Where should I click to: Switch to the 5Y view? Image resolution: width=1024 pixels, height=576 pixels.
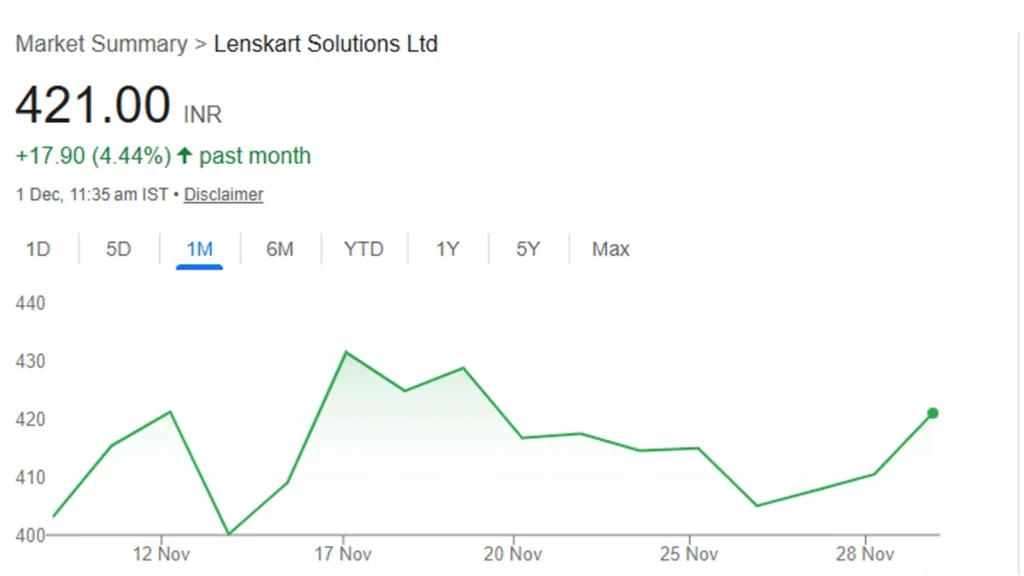527,249
